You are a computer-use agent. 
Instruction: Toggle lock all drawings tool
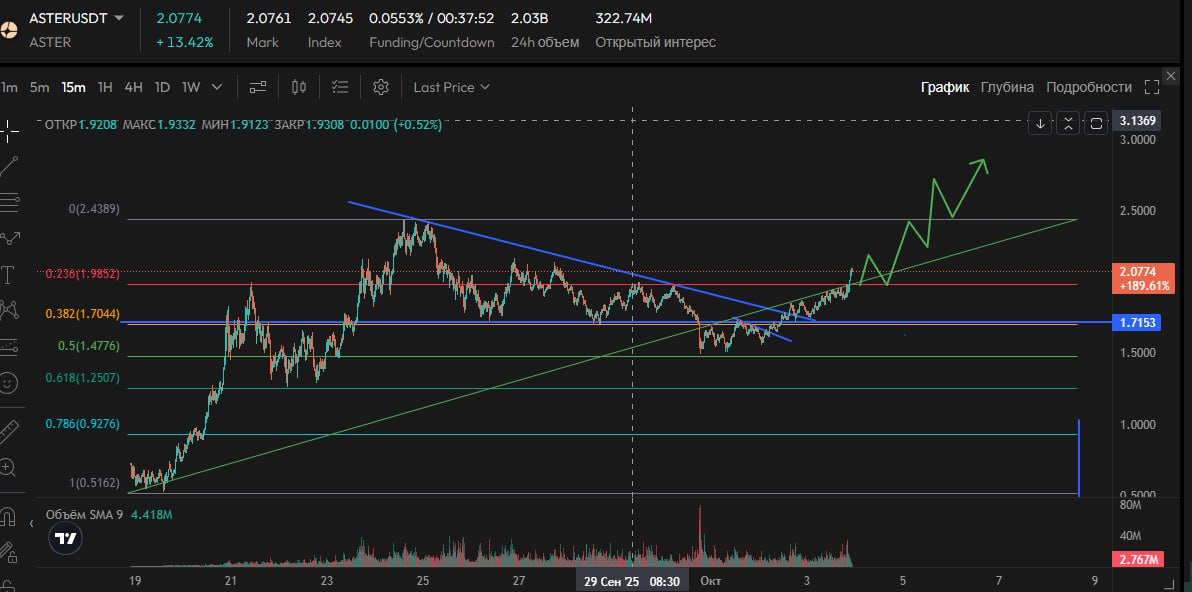9,551
